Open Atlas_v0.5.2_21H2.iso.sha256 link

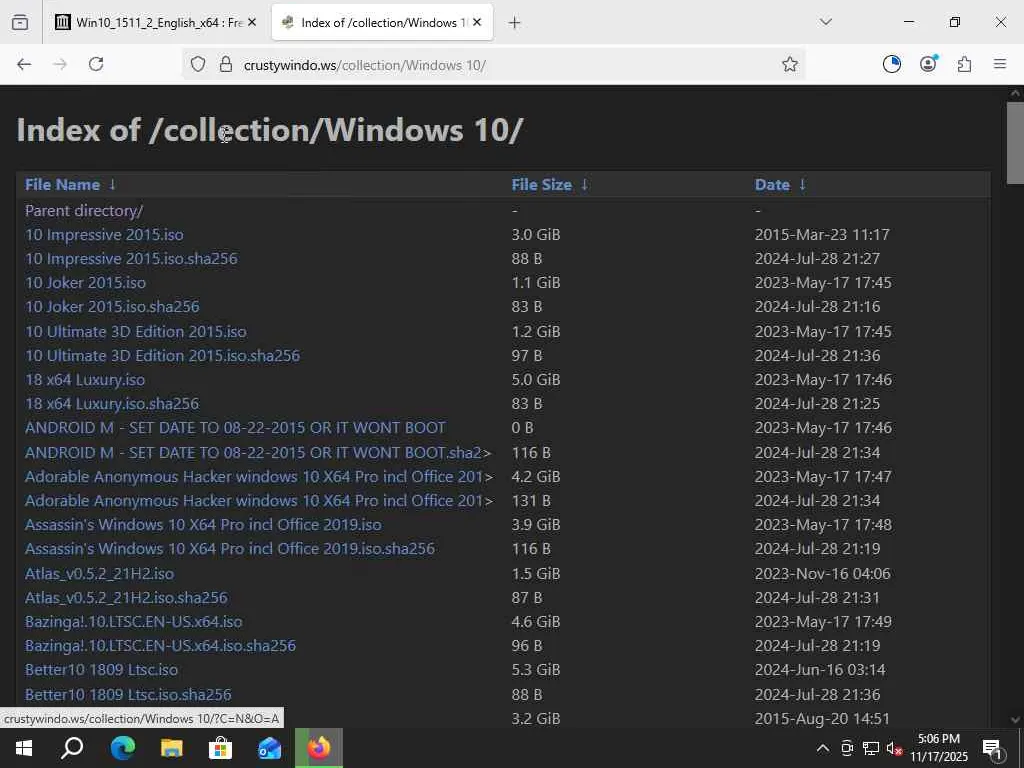click(x=126, y=598)
